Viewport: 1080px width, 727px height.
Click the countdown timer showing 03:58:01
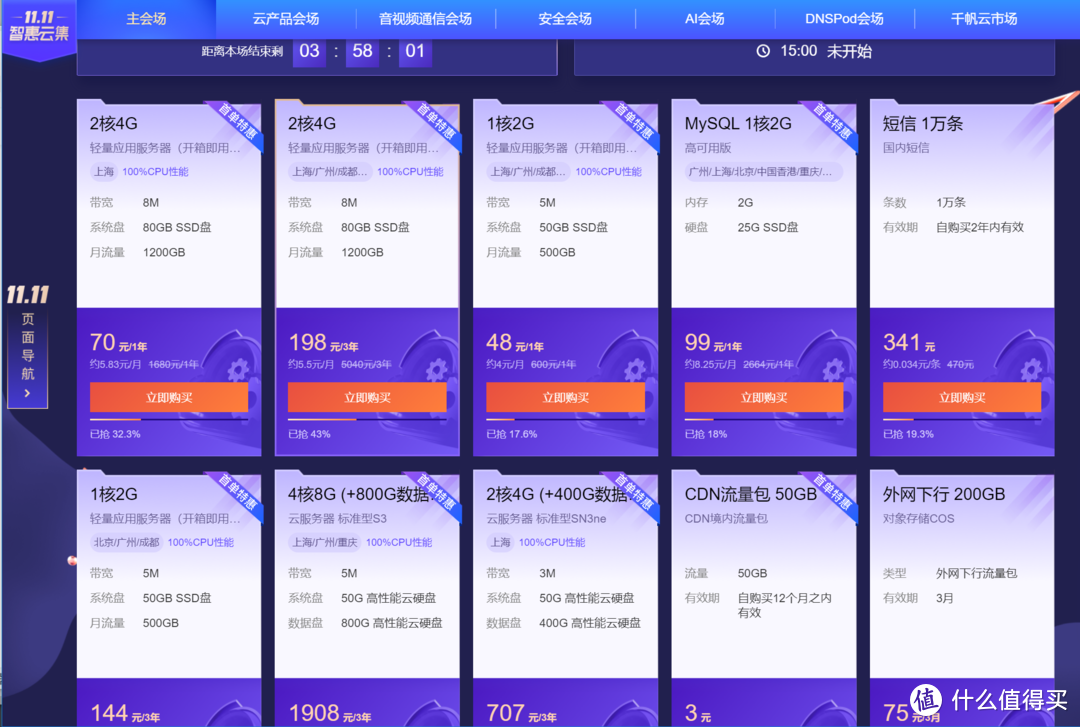(x=361, y=52)
